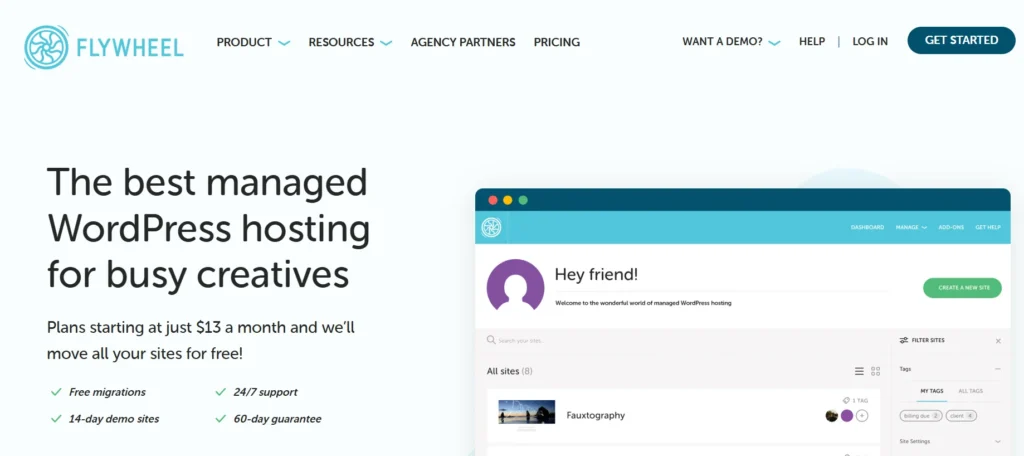Viewport: 1024px width, 456px height.
Task: Click Get Help in the mockup nav
Action: pyautogui.click(x=988, y=227)
